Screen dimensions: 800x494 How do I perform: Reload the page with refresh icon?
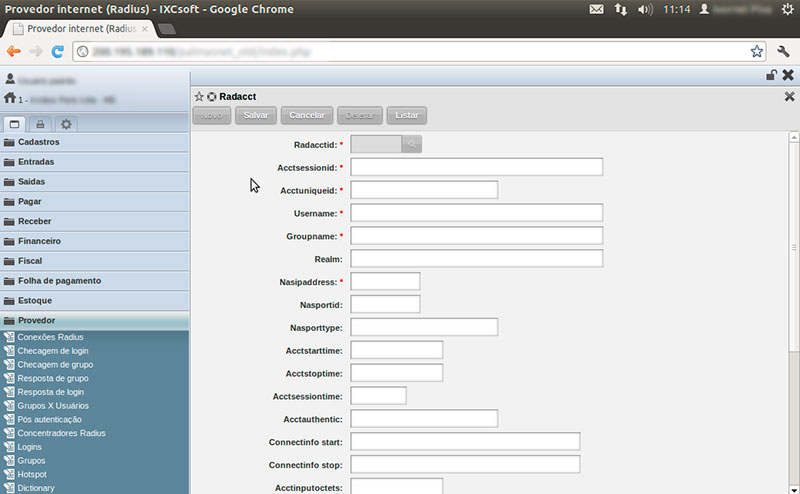58,51
